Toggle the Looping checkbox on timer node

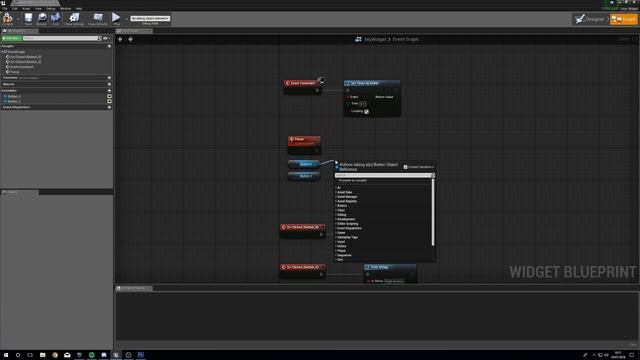pos(367,111)
